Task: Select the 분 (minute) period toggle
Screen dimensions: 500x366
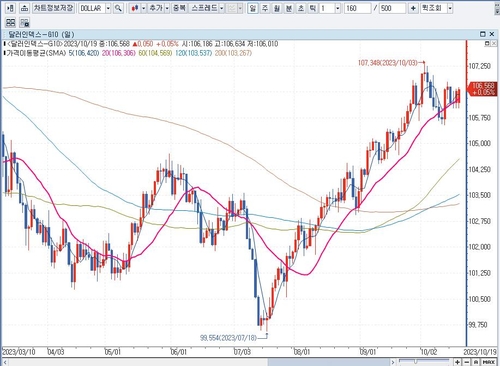Action: pyautogui.click(x=289, y=8)
